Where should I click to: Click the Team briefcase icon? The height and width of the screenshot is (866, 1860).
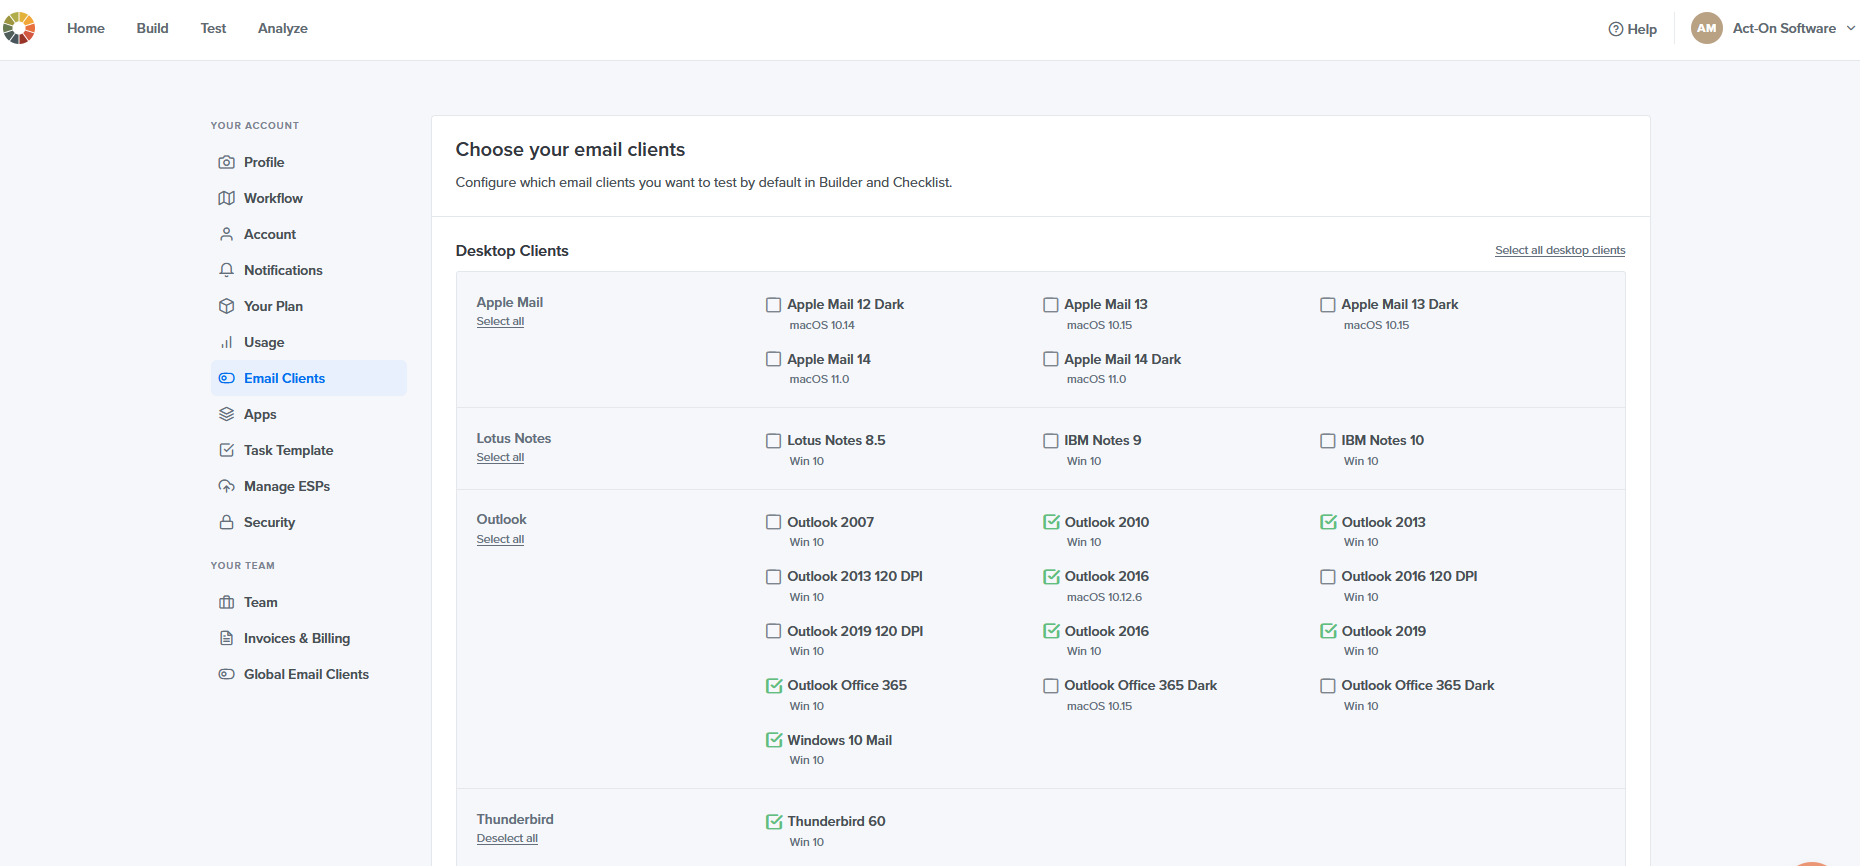tap(227, 602)
